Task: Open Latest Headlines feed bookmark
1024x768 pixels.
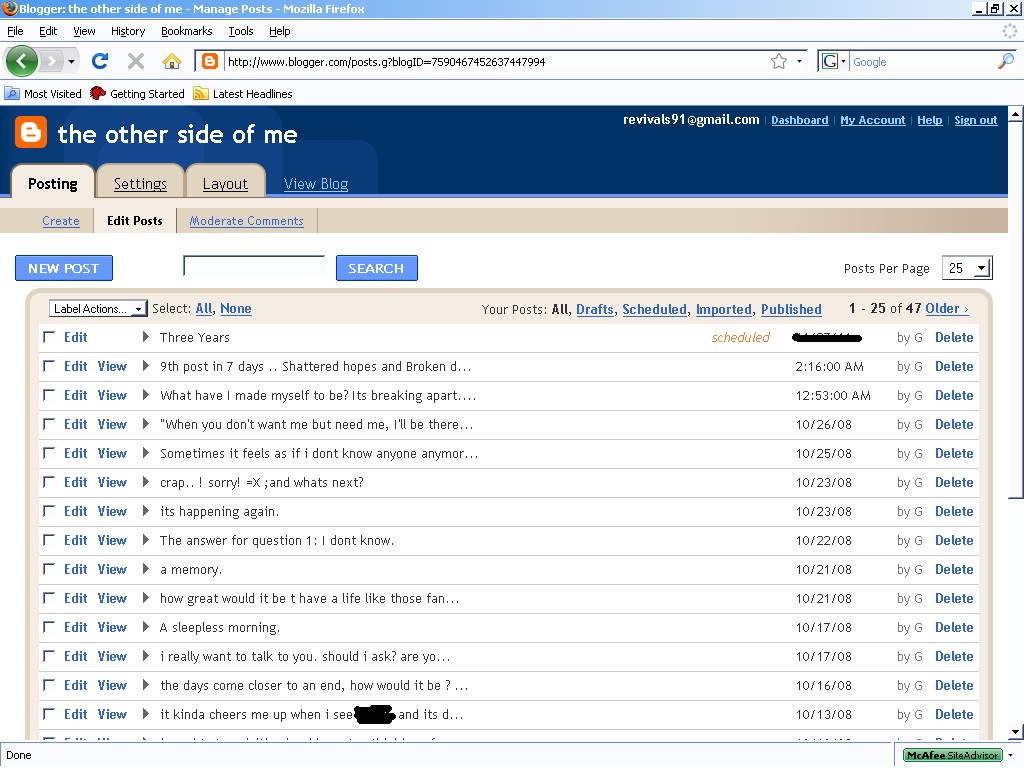Action: (243, 93)
